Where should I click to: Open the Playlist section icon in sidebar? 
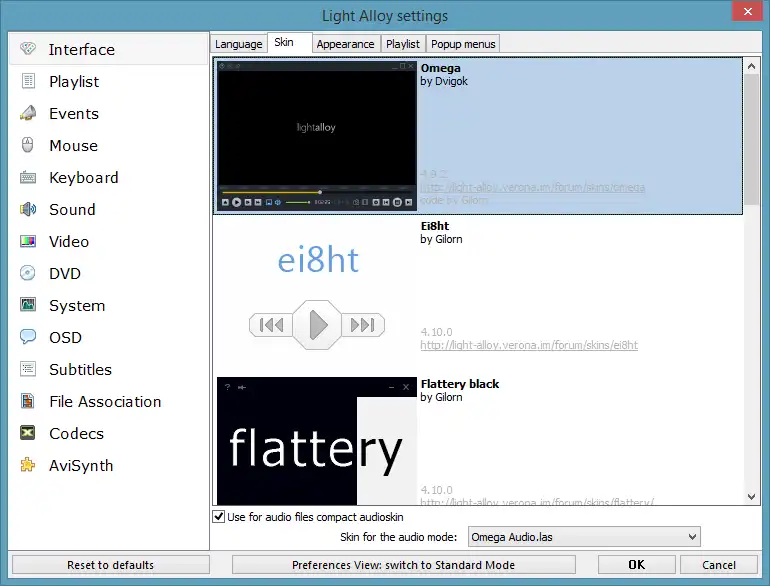point(28,81)
